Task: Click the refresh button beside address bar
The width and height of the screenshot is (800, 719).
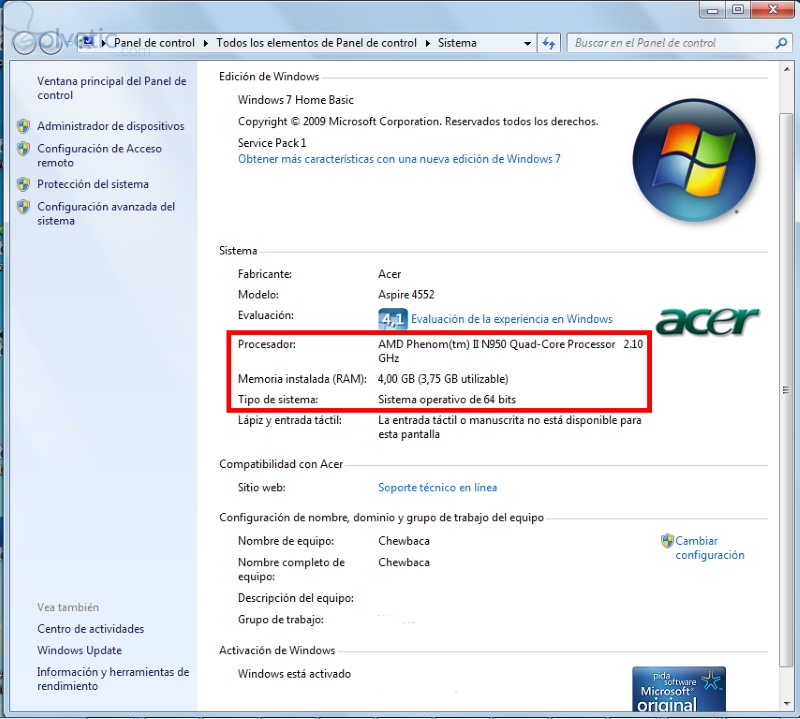Action: coord(549,43)
